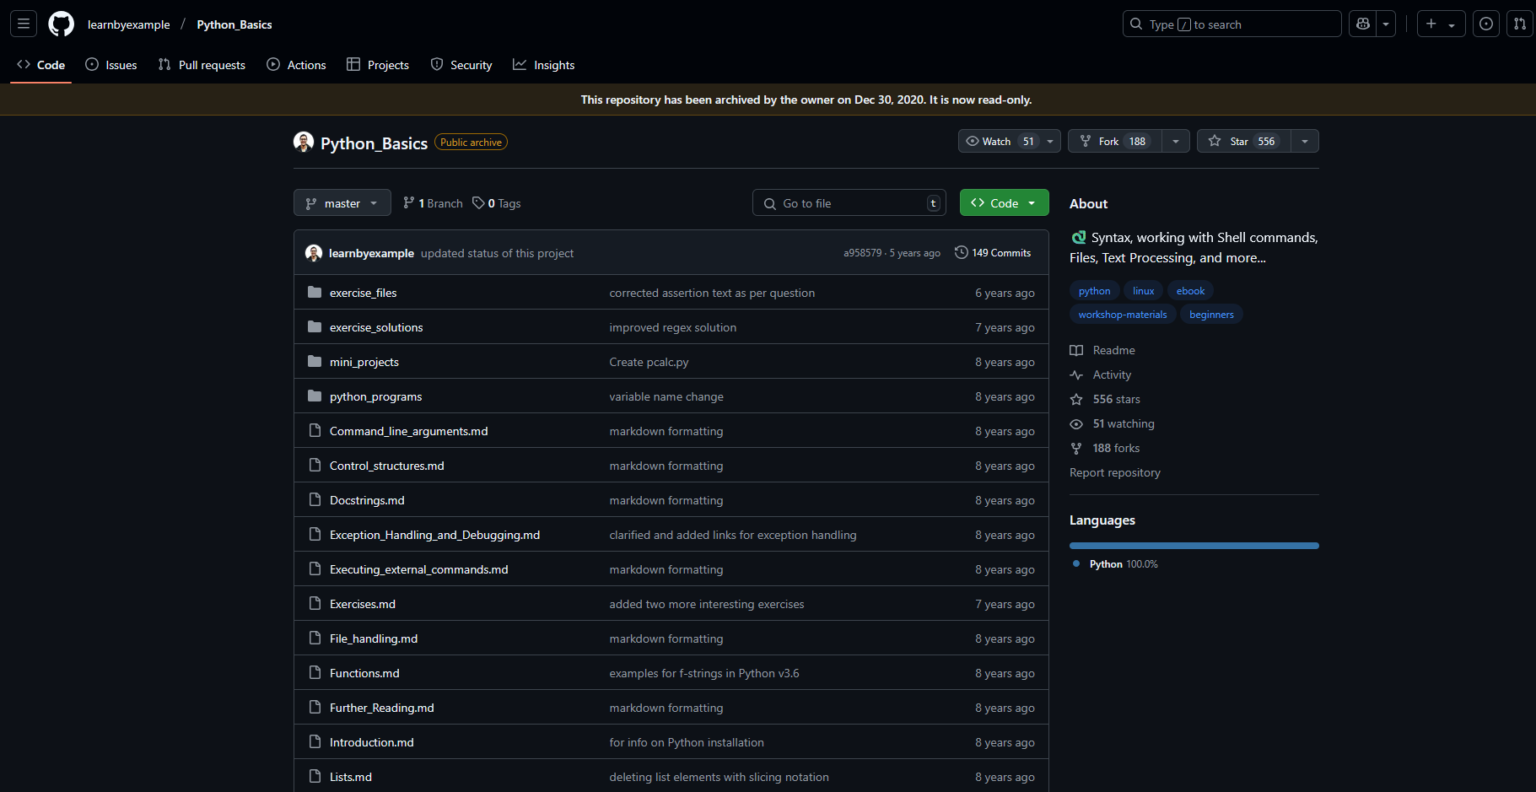Open notifications inbox icon

coord(1485,23)
